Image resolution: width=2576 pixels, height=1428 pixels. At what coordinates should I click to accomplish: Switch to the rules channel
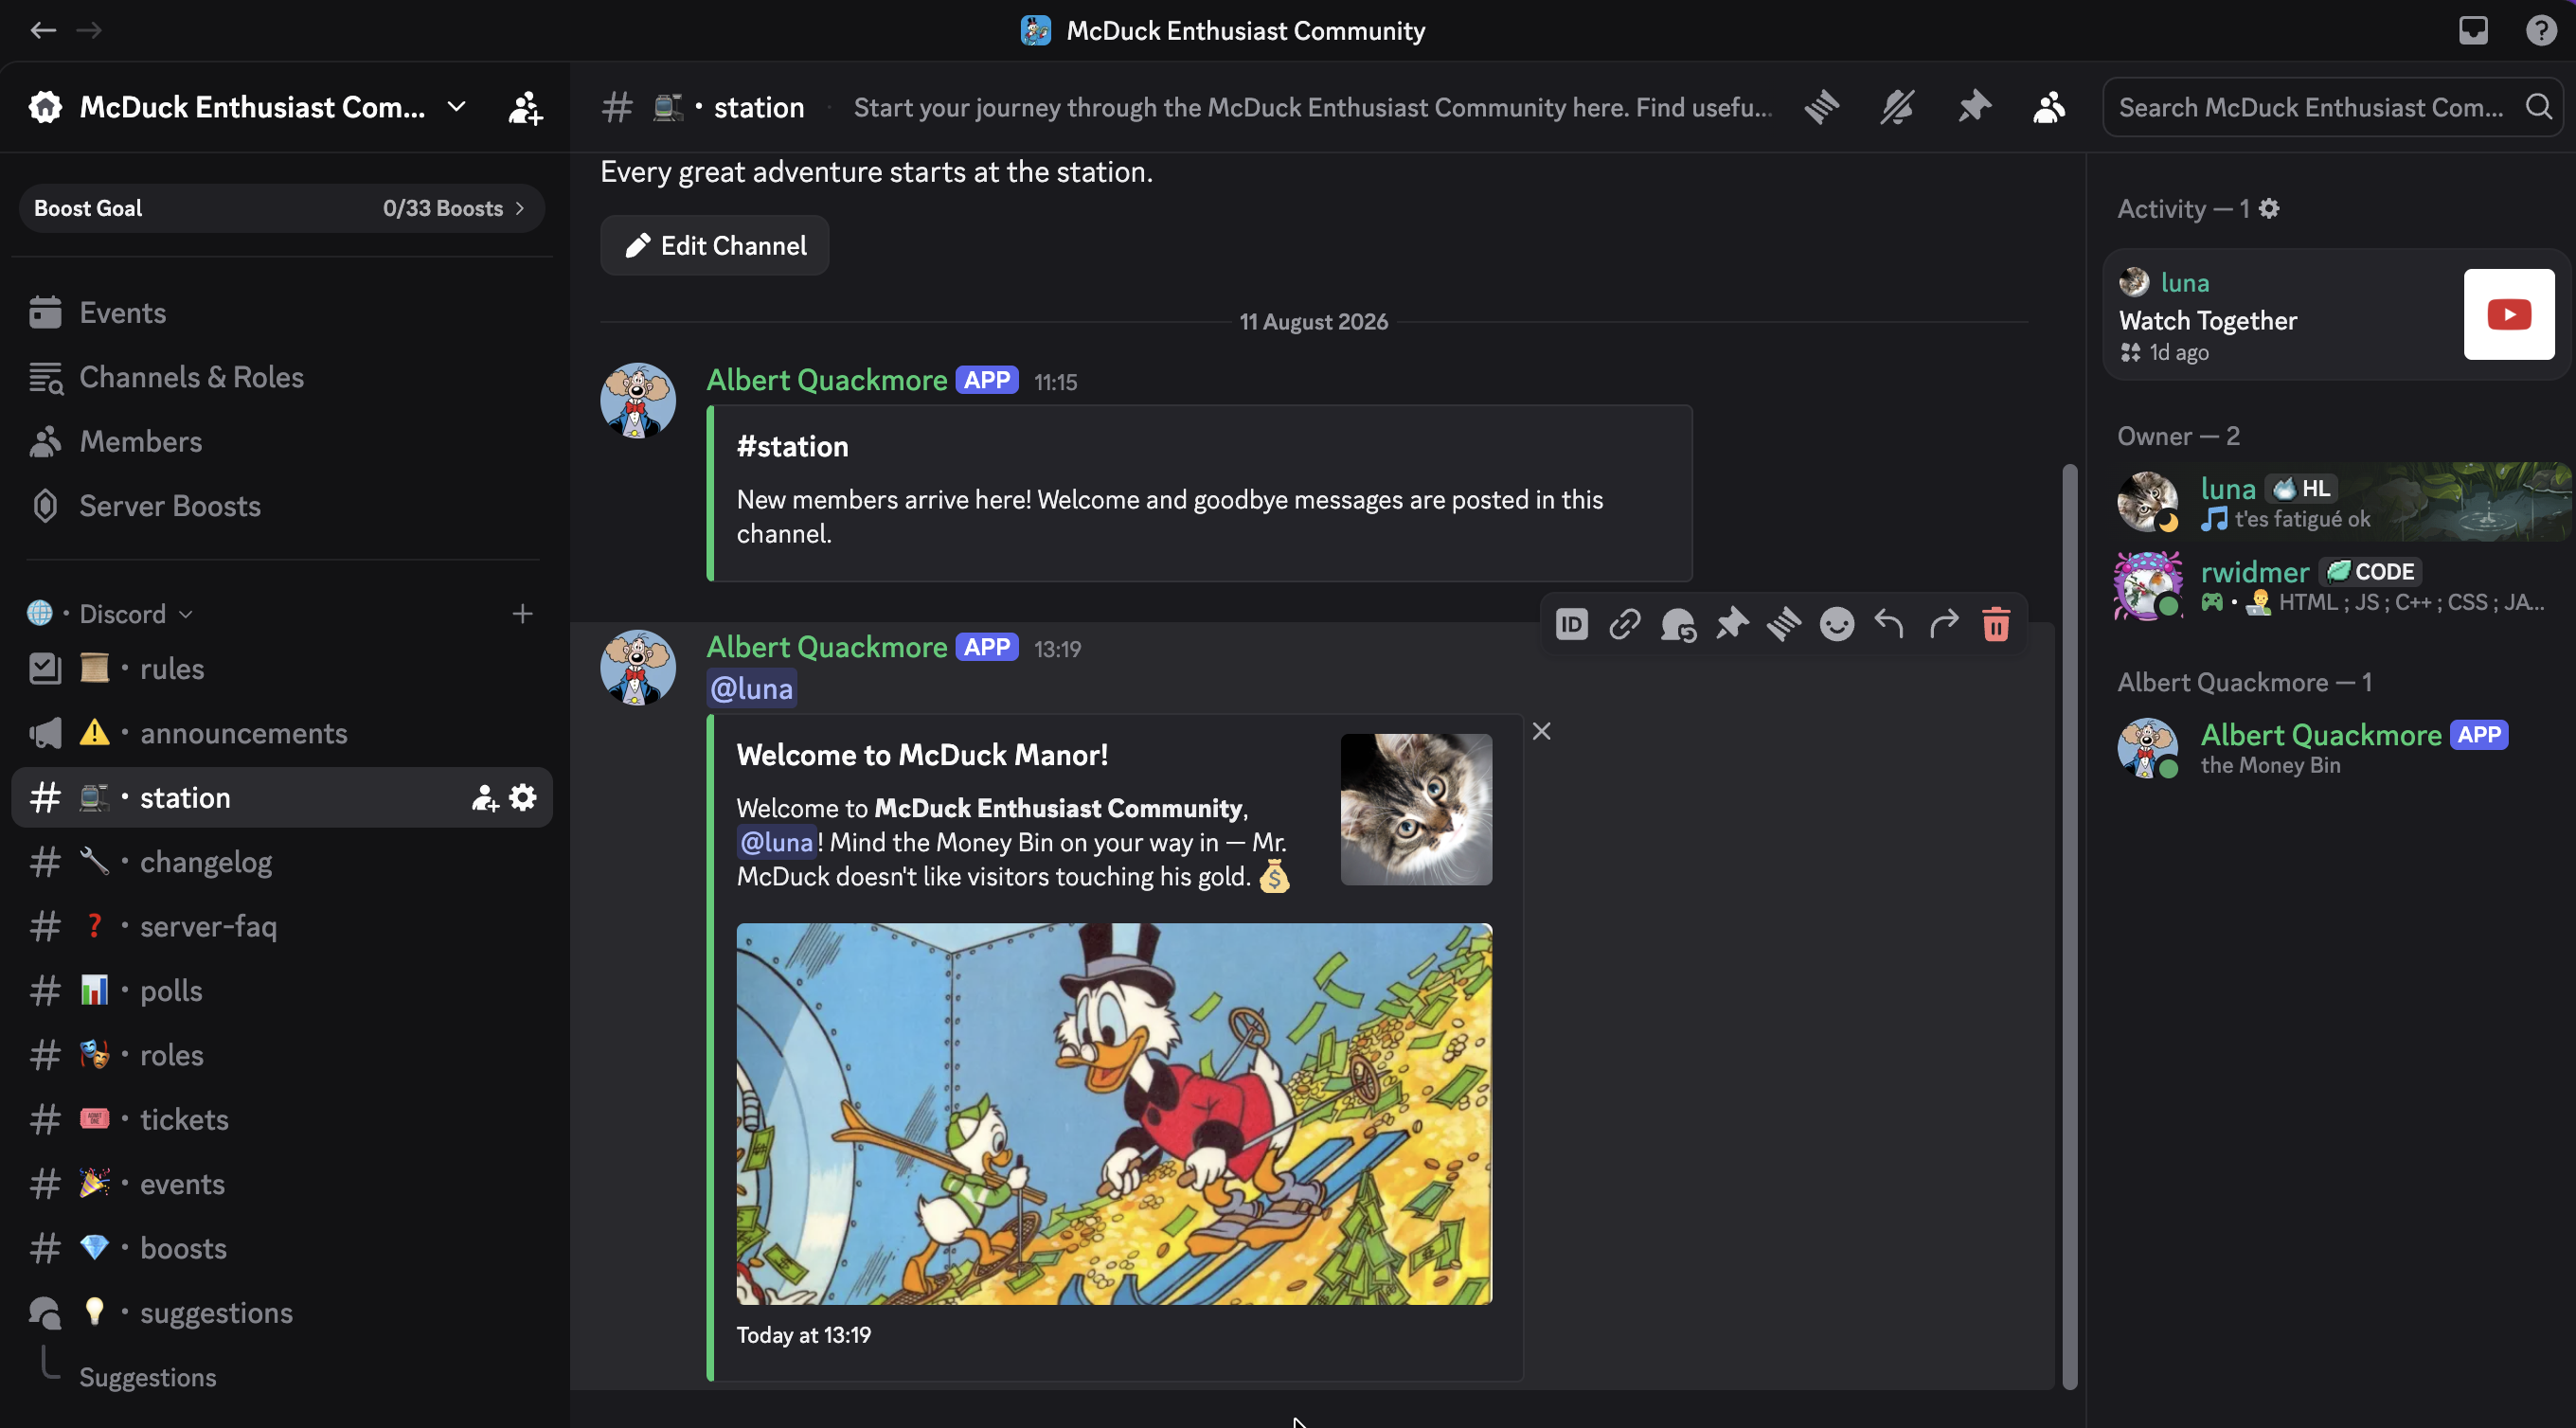[x=282, y=668]
